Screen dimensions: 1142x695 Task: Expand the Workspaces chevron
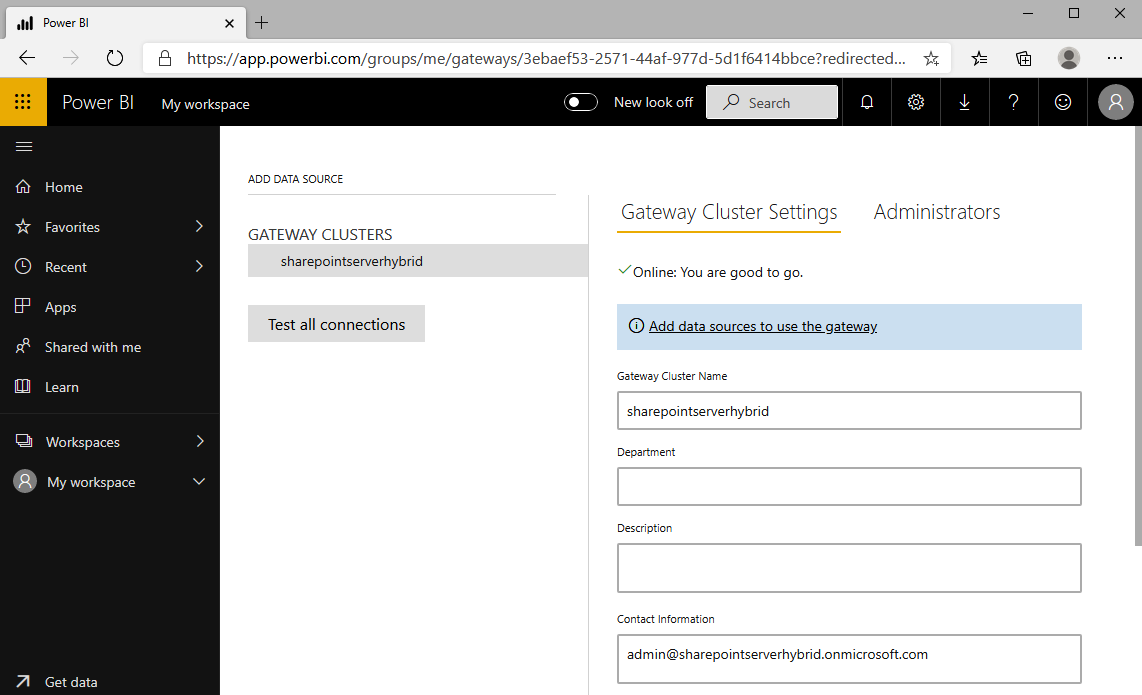point(199,441)
